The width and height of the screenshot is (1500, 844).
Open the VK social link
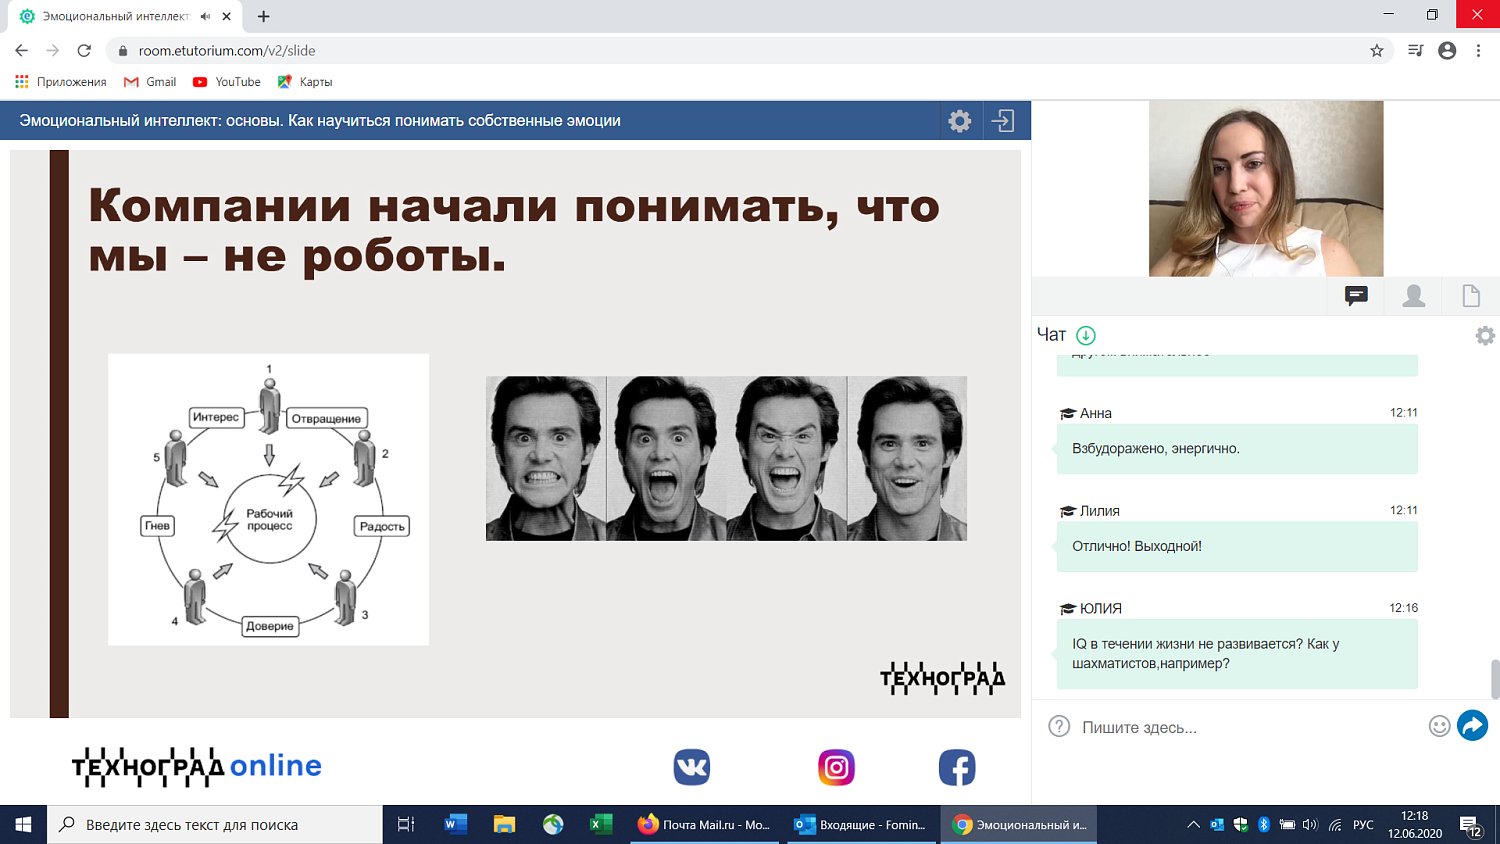pos(691,767)
